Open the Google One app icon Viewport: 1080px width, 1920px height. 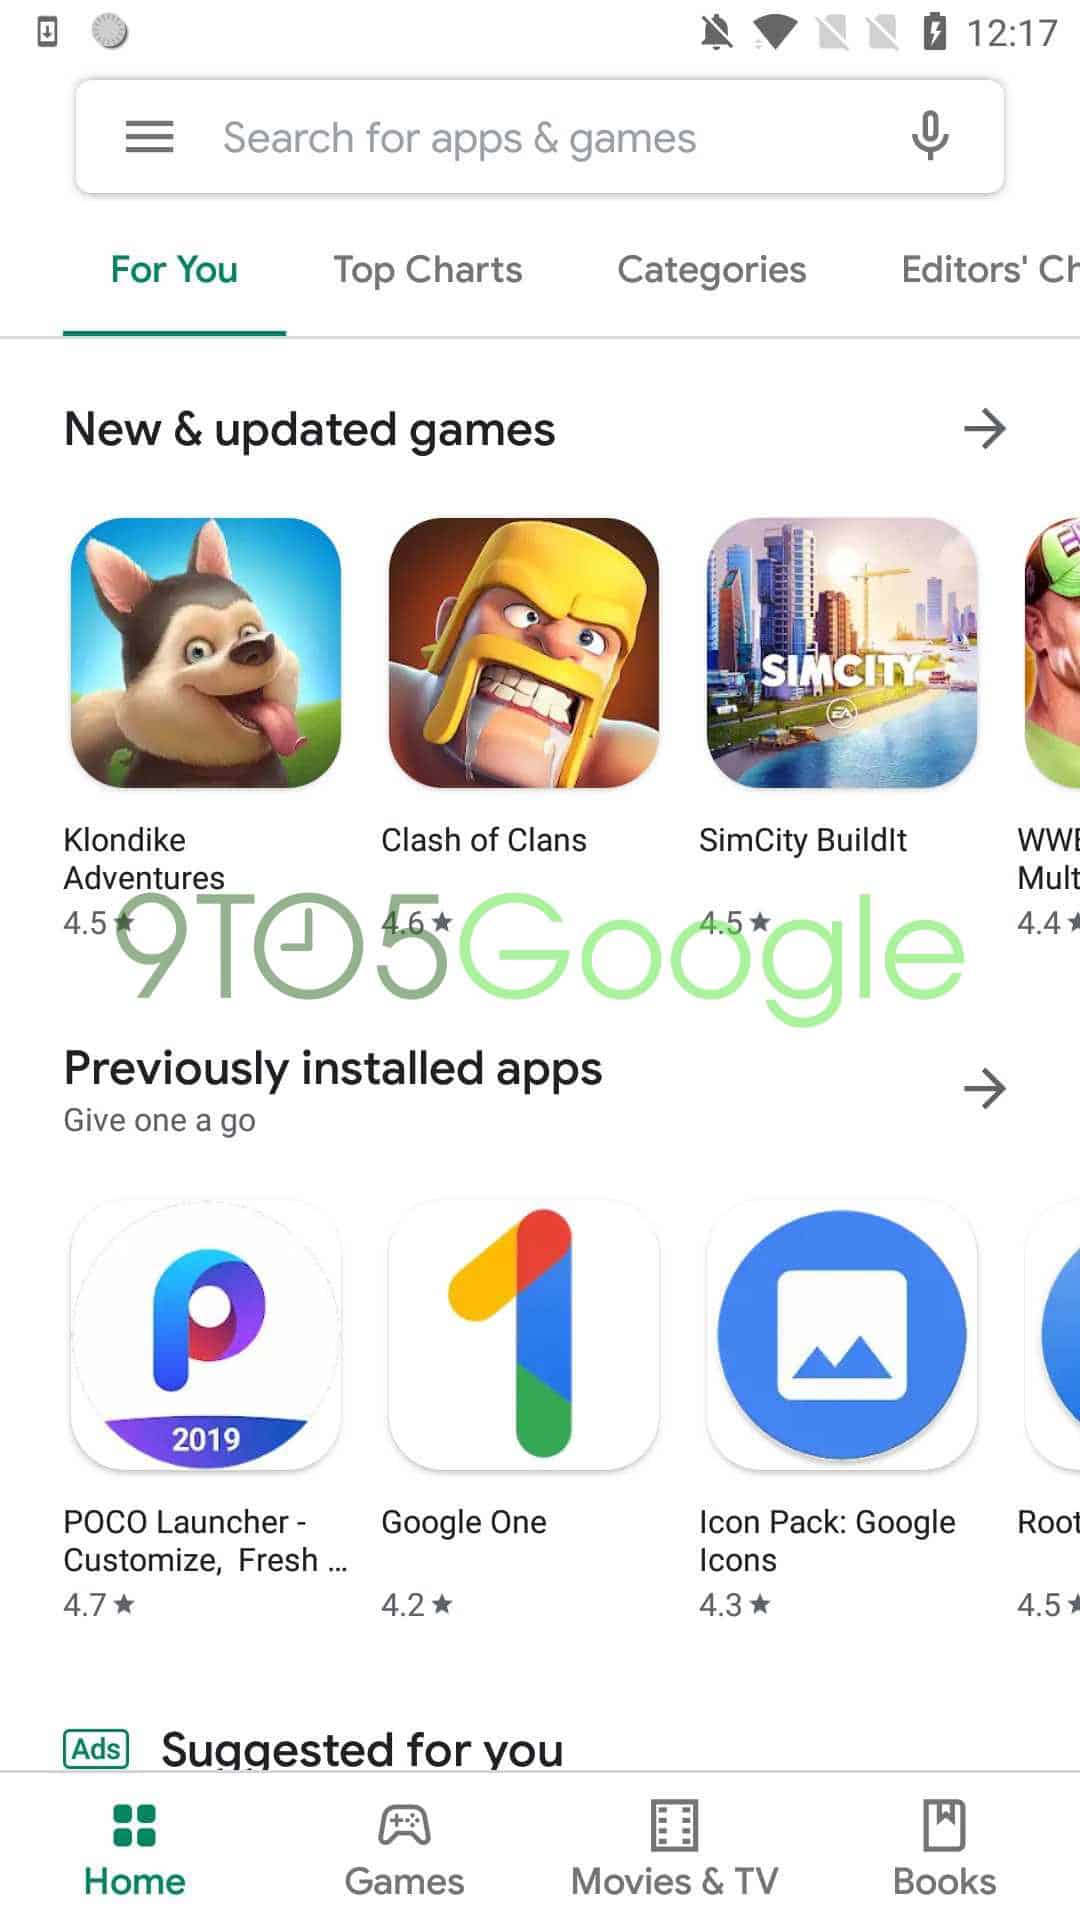pos(523,1335)
